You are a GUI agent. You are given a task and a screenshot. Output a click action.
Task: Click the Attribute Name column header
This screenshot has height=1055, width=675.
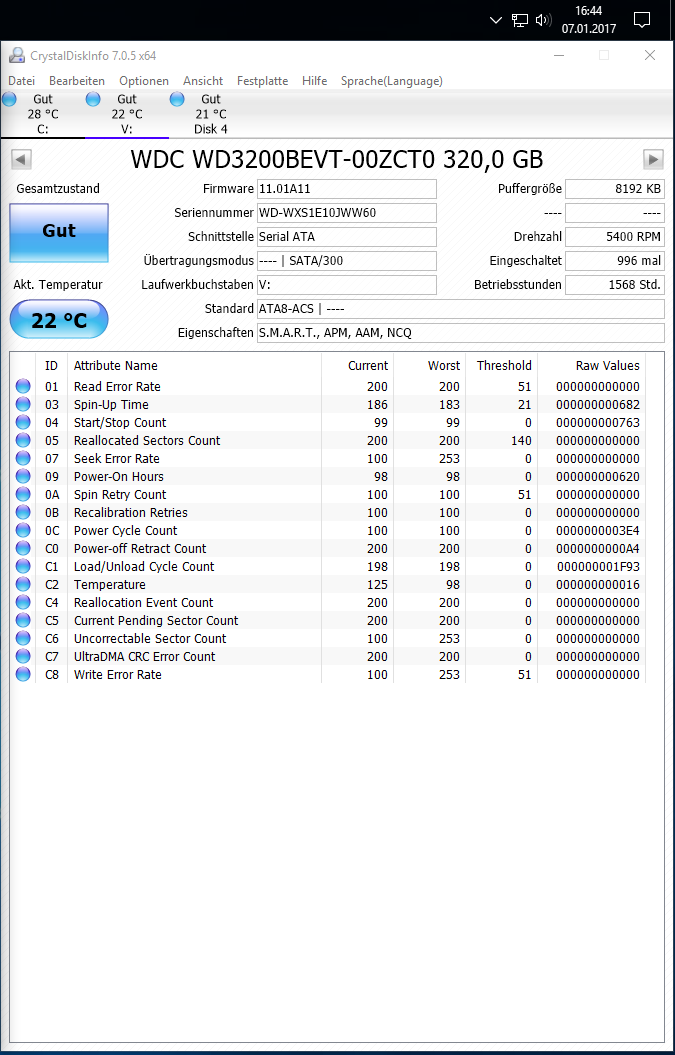116,365
